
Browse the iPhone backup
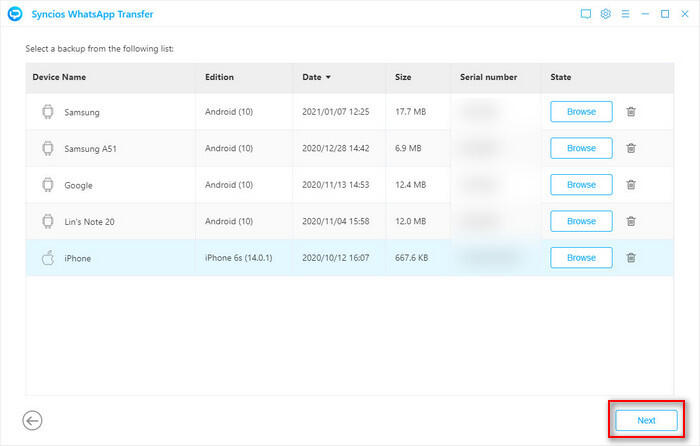pyautogui.click(x=581, y=257)
